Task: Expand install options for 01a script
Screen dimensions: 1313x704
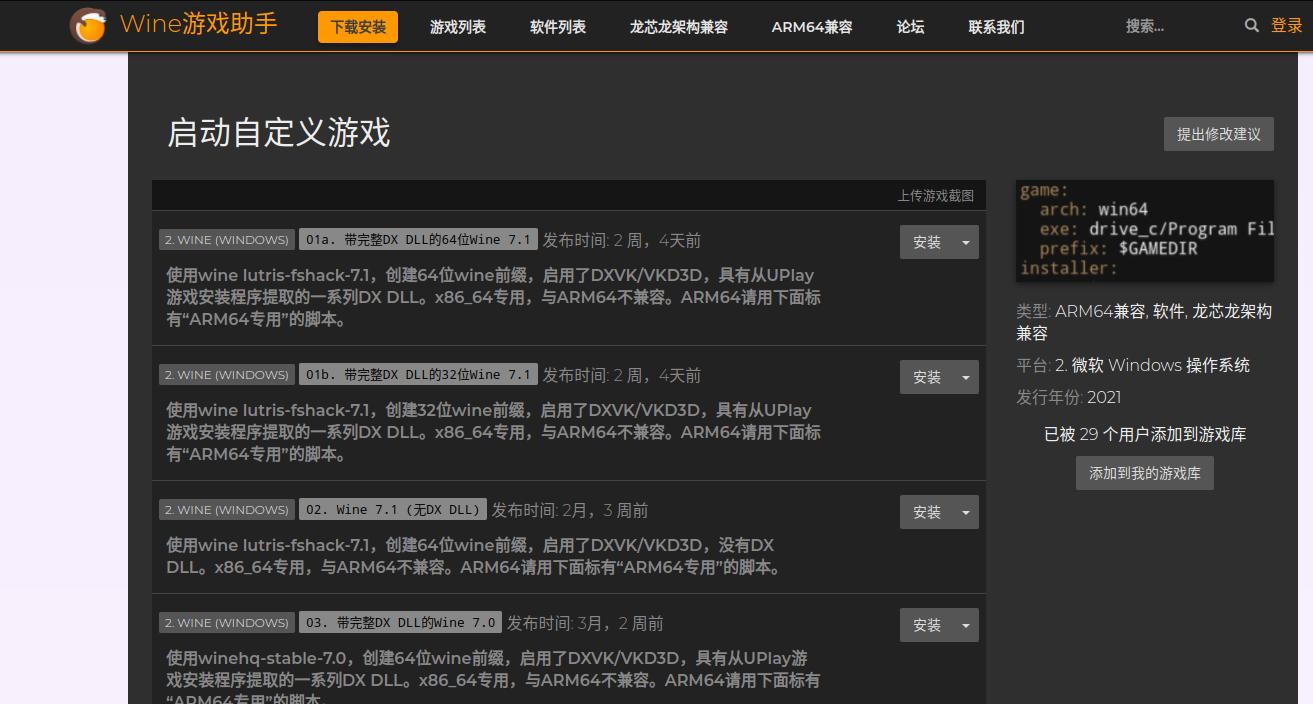Action: pyautogui.click(x=966, y=242)
